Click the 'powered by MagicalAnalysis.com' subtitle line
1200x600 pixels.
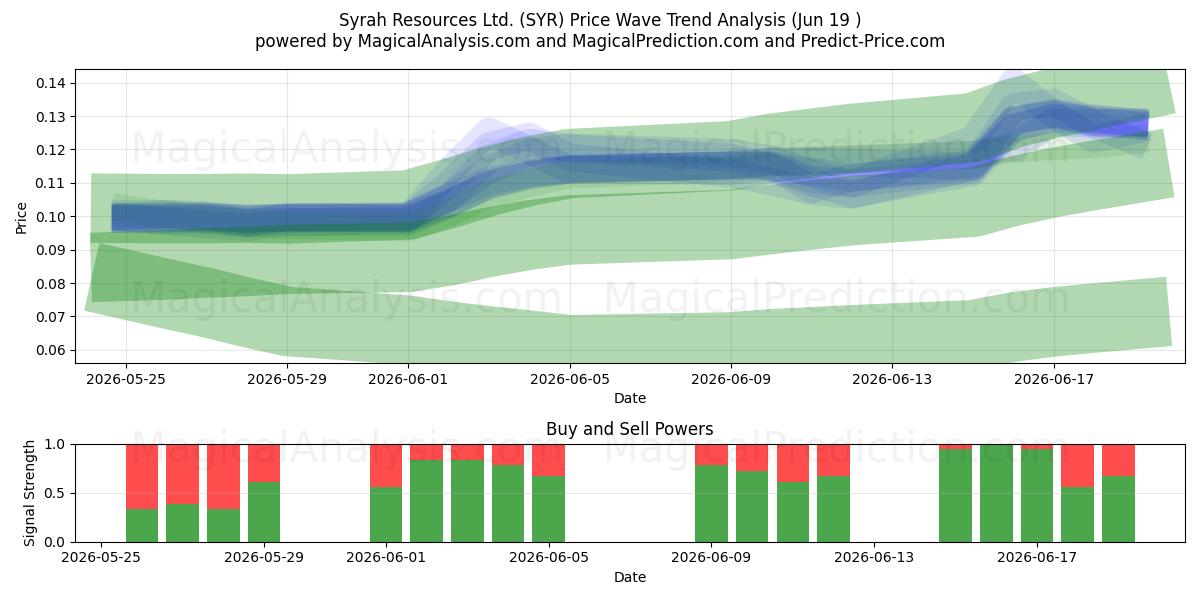tap(600, 41)
